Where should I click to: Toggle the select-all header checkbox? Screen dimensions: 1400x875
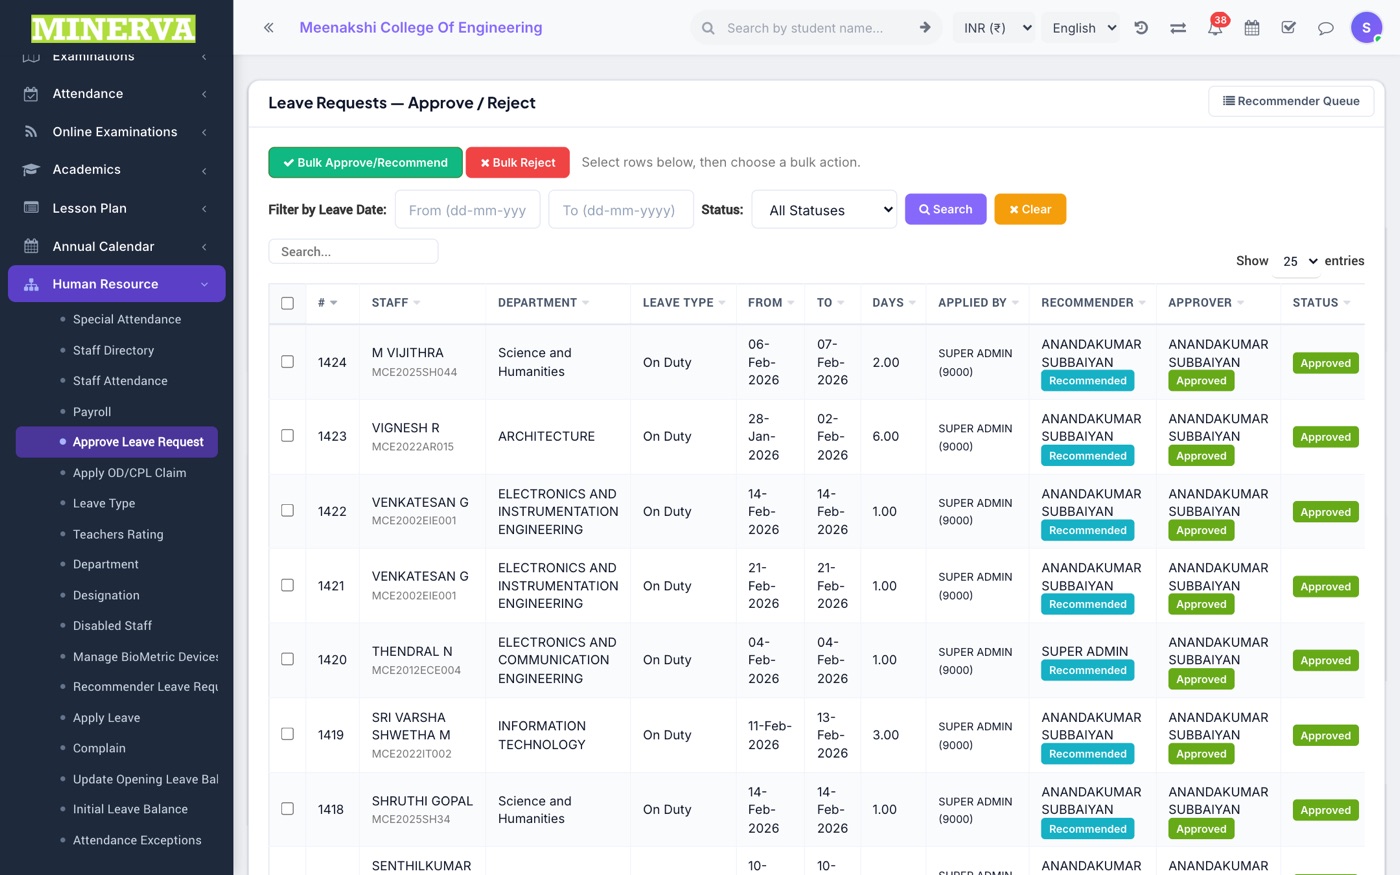pyautogui.click(x=287, y=303)
